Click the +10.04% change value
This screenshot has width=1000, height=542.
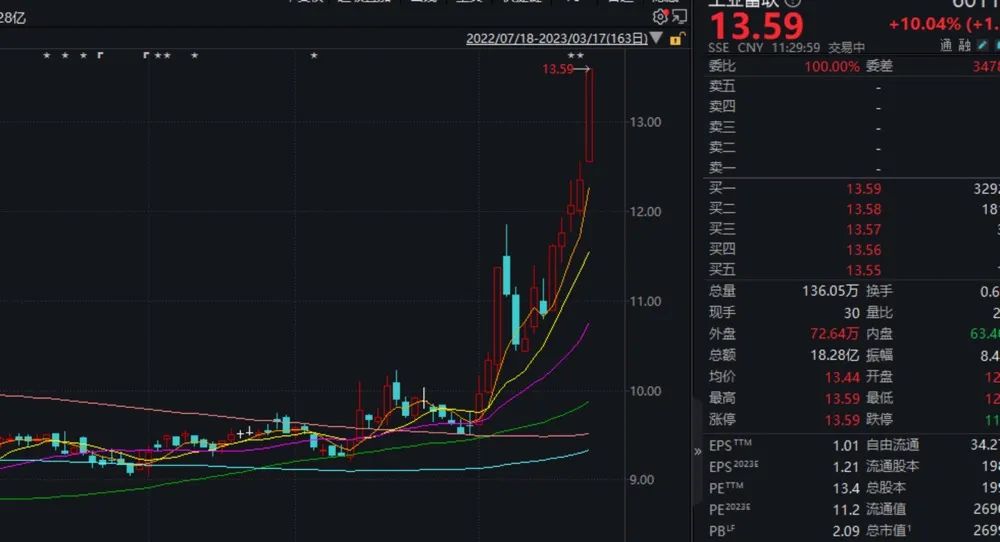tap(925, 24)
